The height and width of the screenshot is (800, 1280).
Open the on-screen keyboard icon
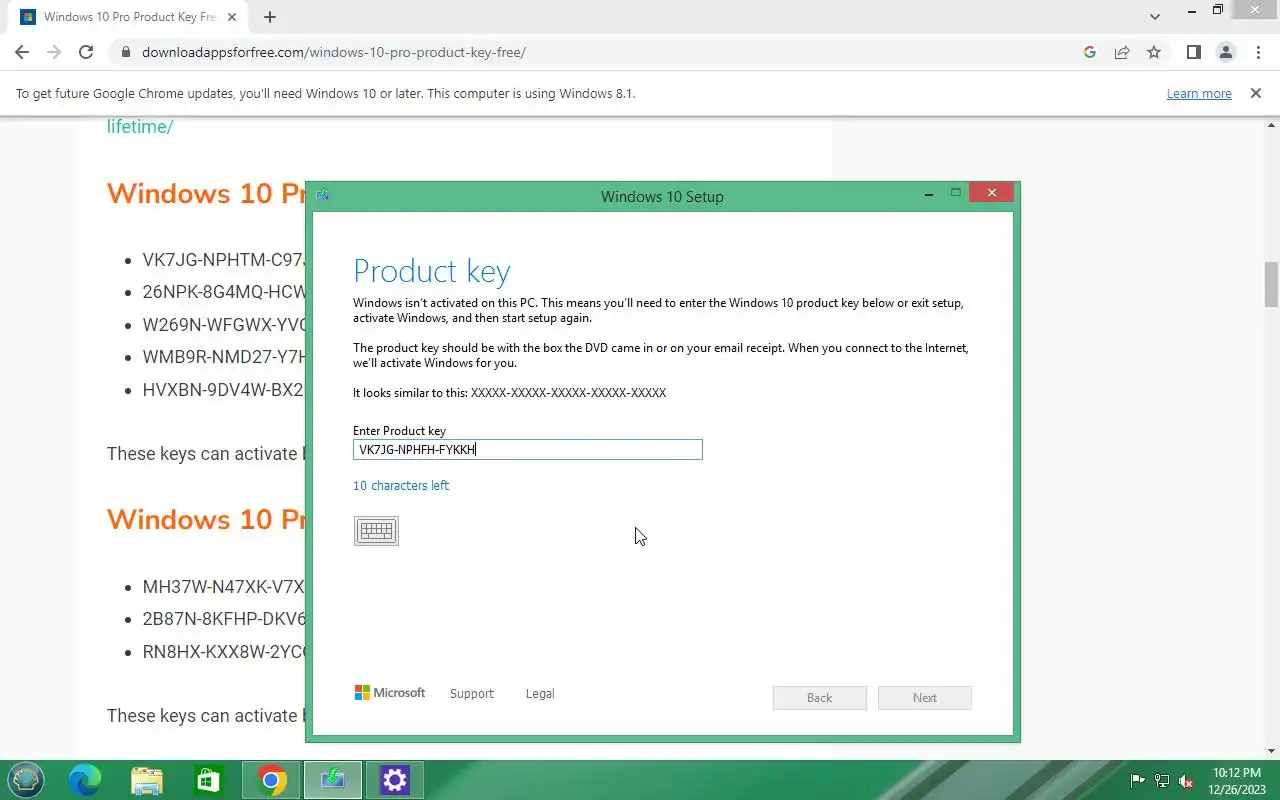point(376,531)
